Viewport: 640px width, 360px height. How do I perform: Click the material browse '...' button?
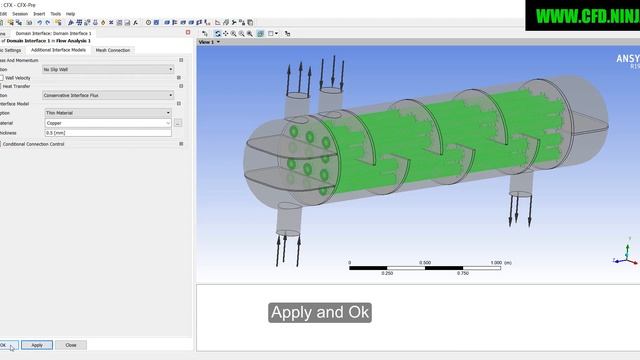point(178,123)
